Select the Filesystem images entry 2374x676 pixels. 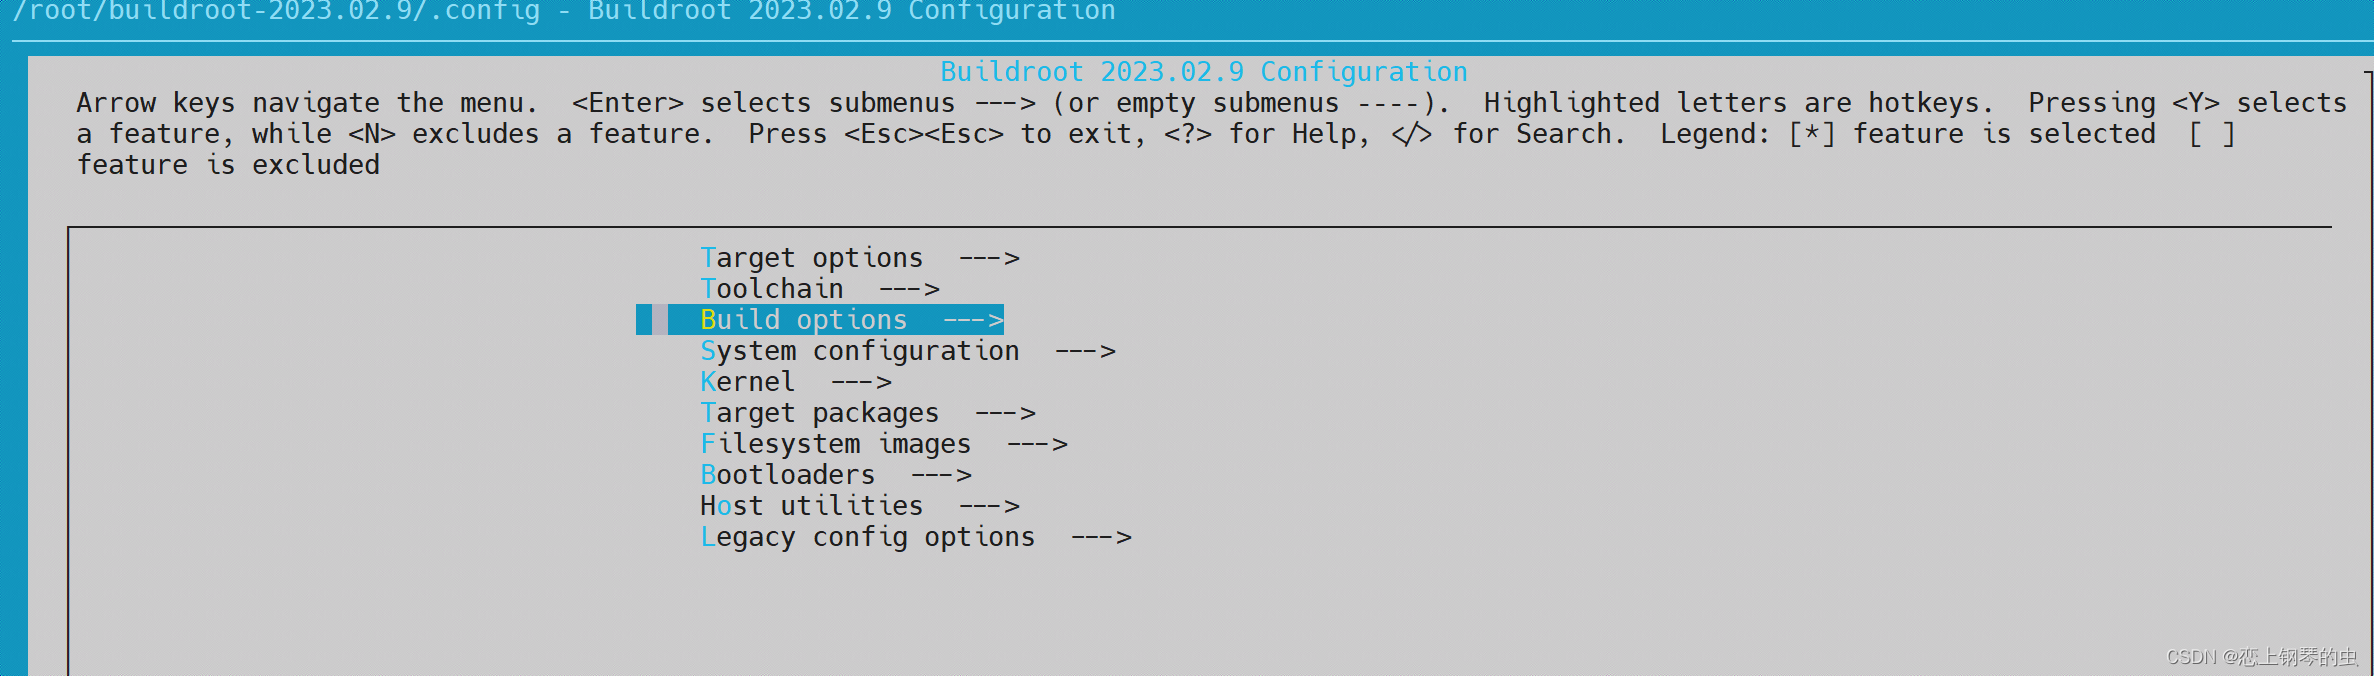point(836,443)
